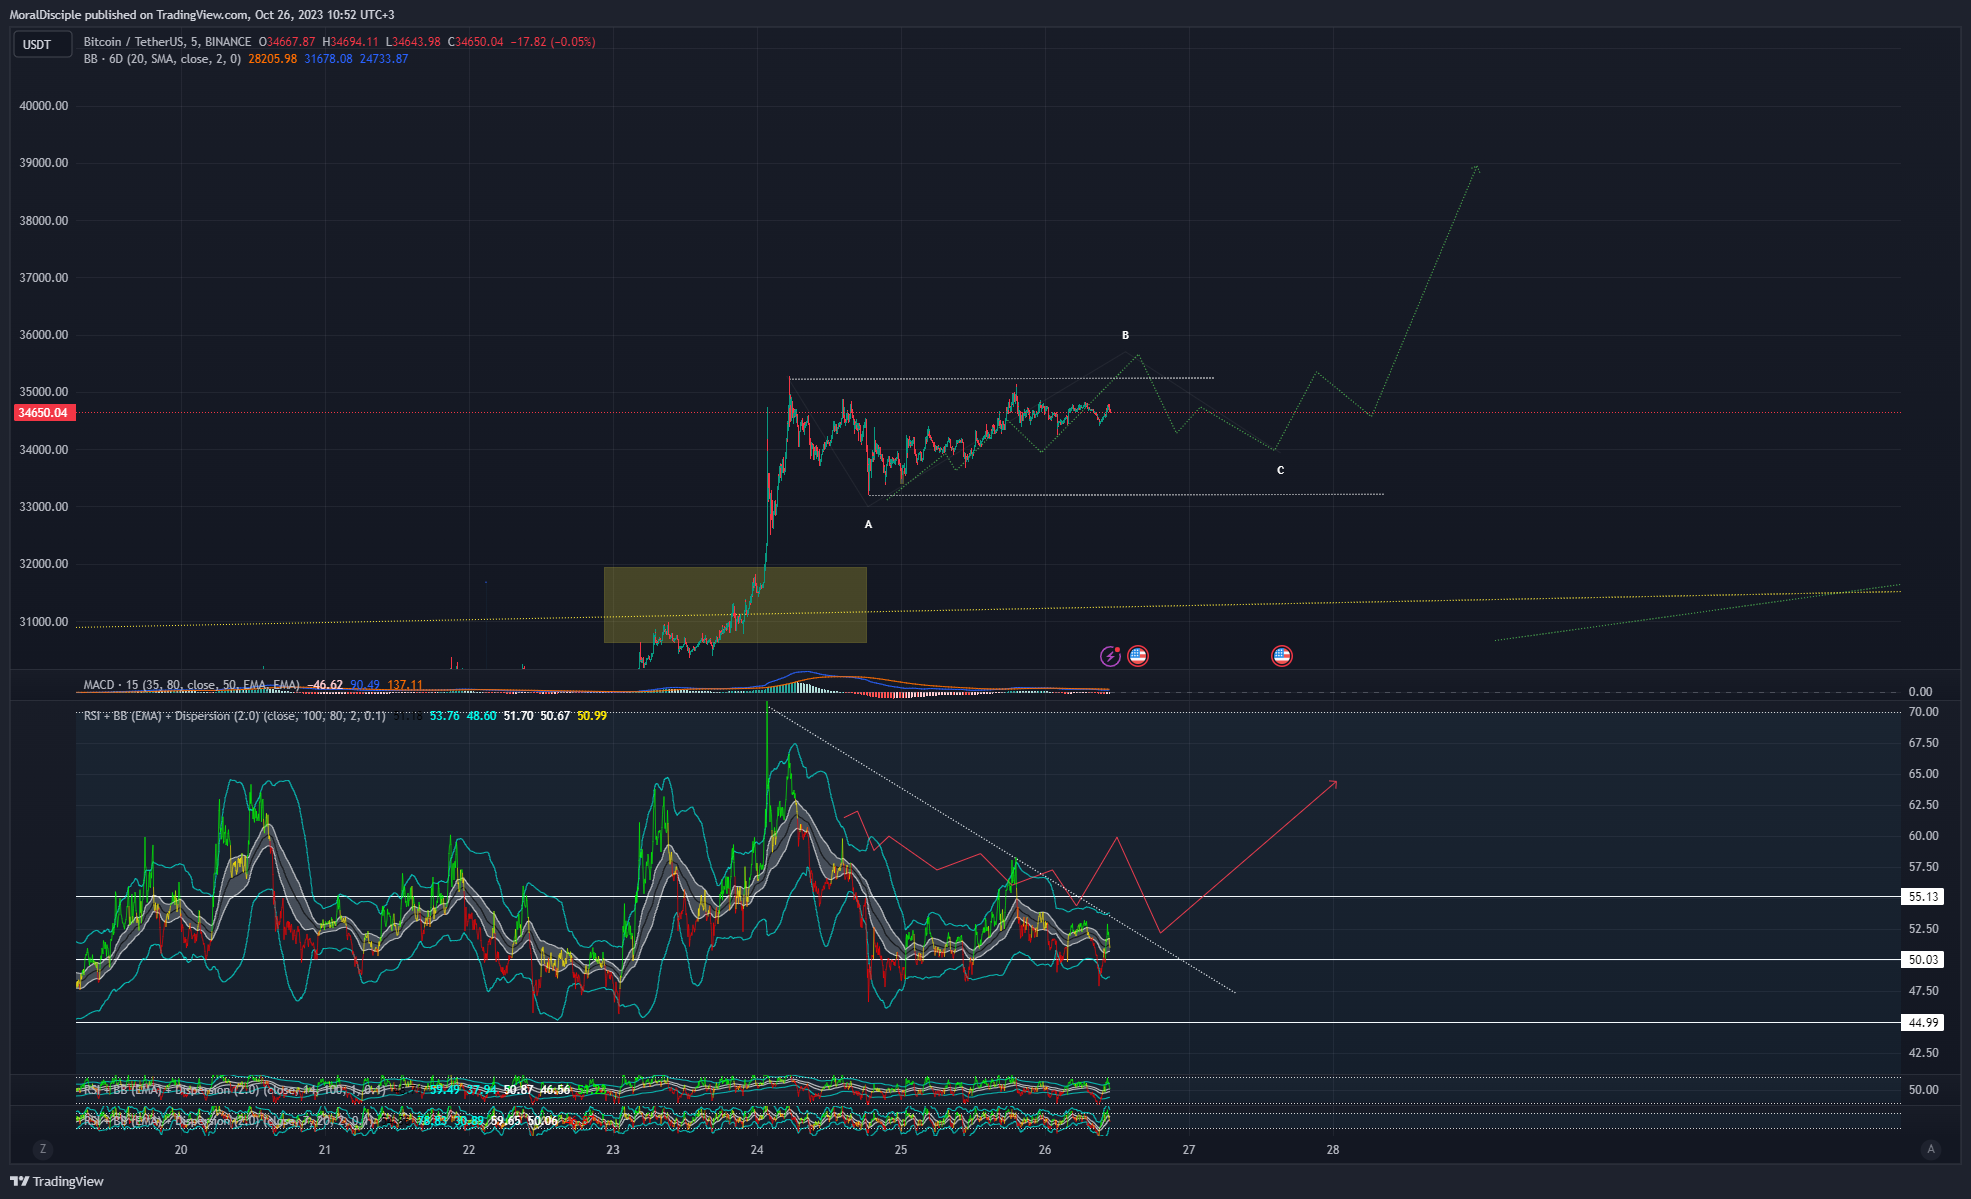This screenshot has height=1199, width=1971.
Task: Click the Z timezone button at bottom left
Action: [42, 1149]
